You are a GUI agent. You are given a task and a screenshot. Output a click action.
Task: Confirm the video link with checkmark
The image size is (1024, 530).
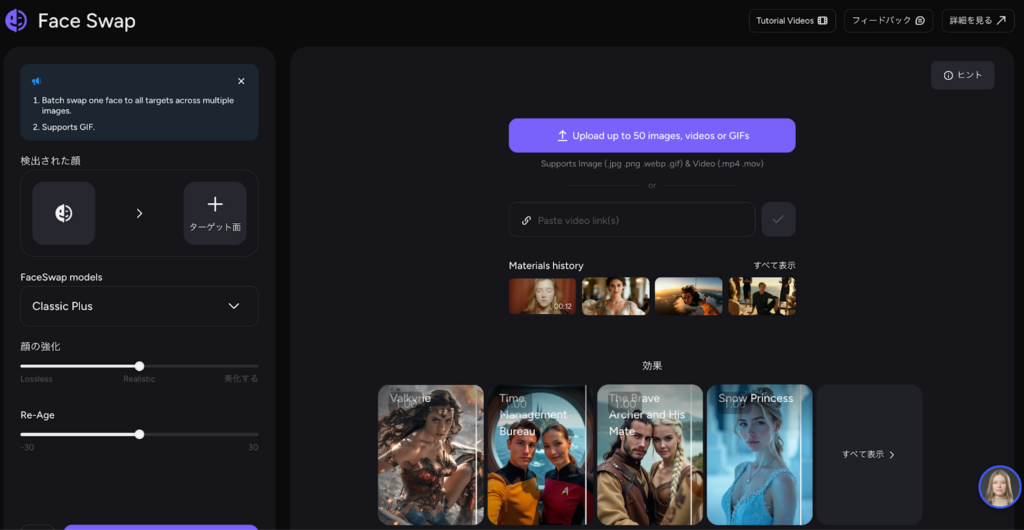[x=778, y=220]
